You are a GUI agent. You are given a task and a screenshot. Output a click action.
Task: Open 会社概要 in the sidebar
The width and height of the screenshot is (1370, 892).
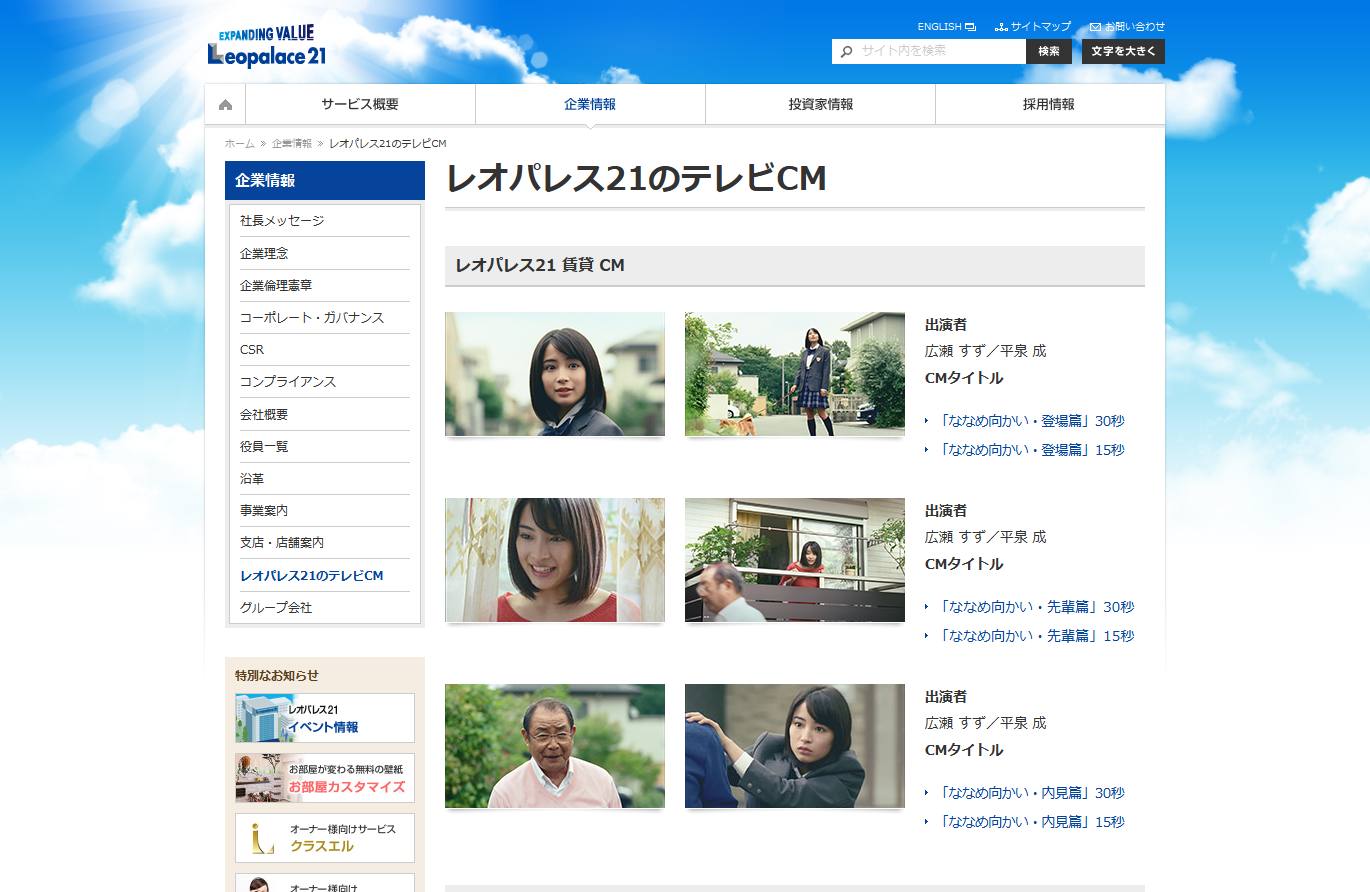[x=325, y=414]
